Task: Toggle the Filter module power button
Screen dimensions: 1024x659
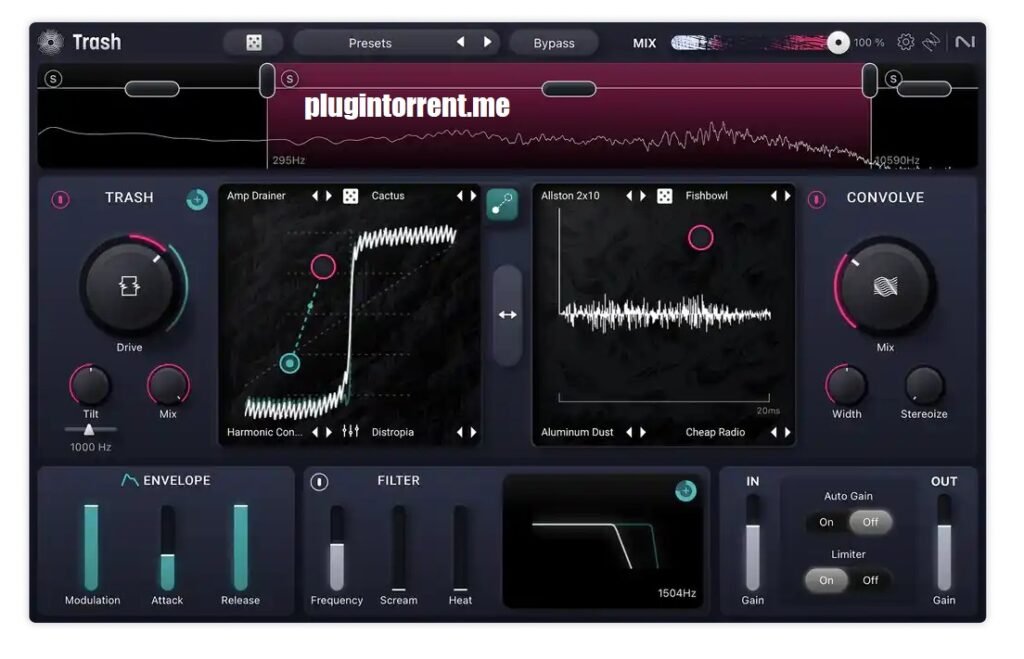Action: [x=319, y=482]
